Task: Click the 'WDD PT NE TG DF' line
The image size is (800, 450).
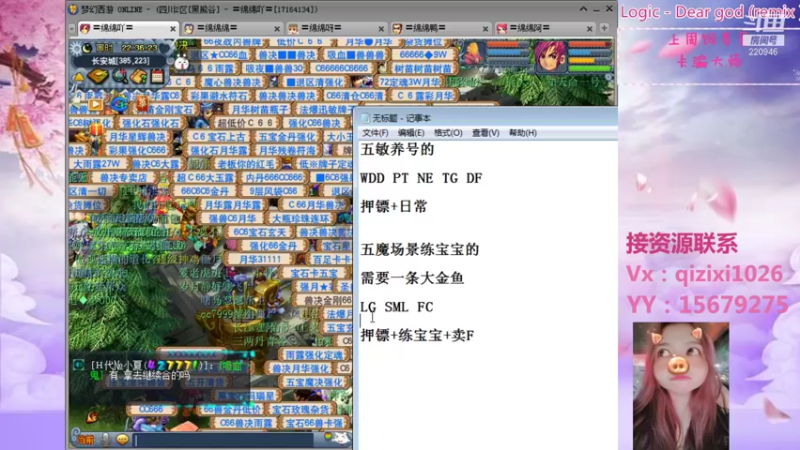Action: (421, 178)
